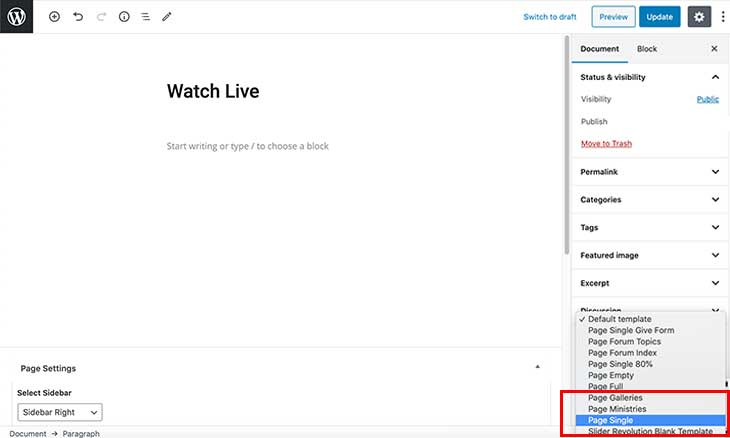Select the pencil tools icon
This screenshot has width=730, height=438.
pyautogui.click(x=167, y=17)
